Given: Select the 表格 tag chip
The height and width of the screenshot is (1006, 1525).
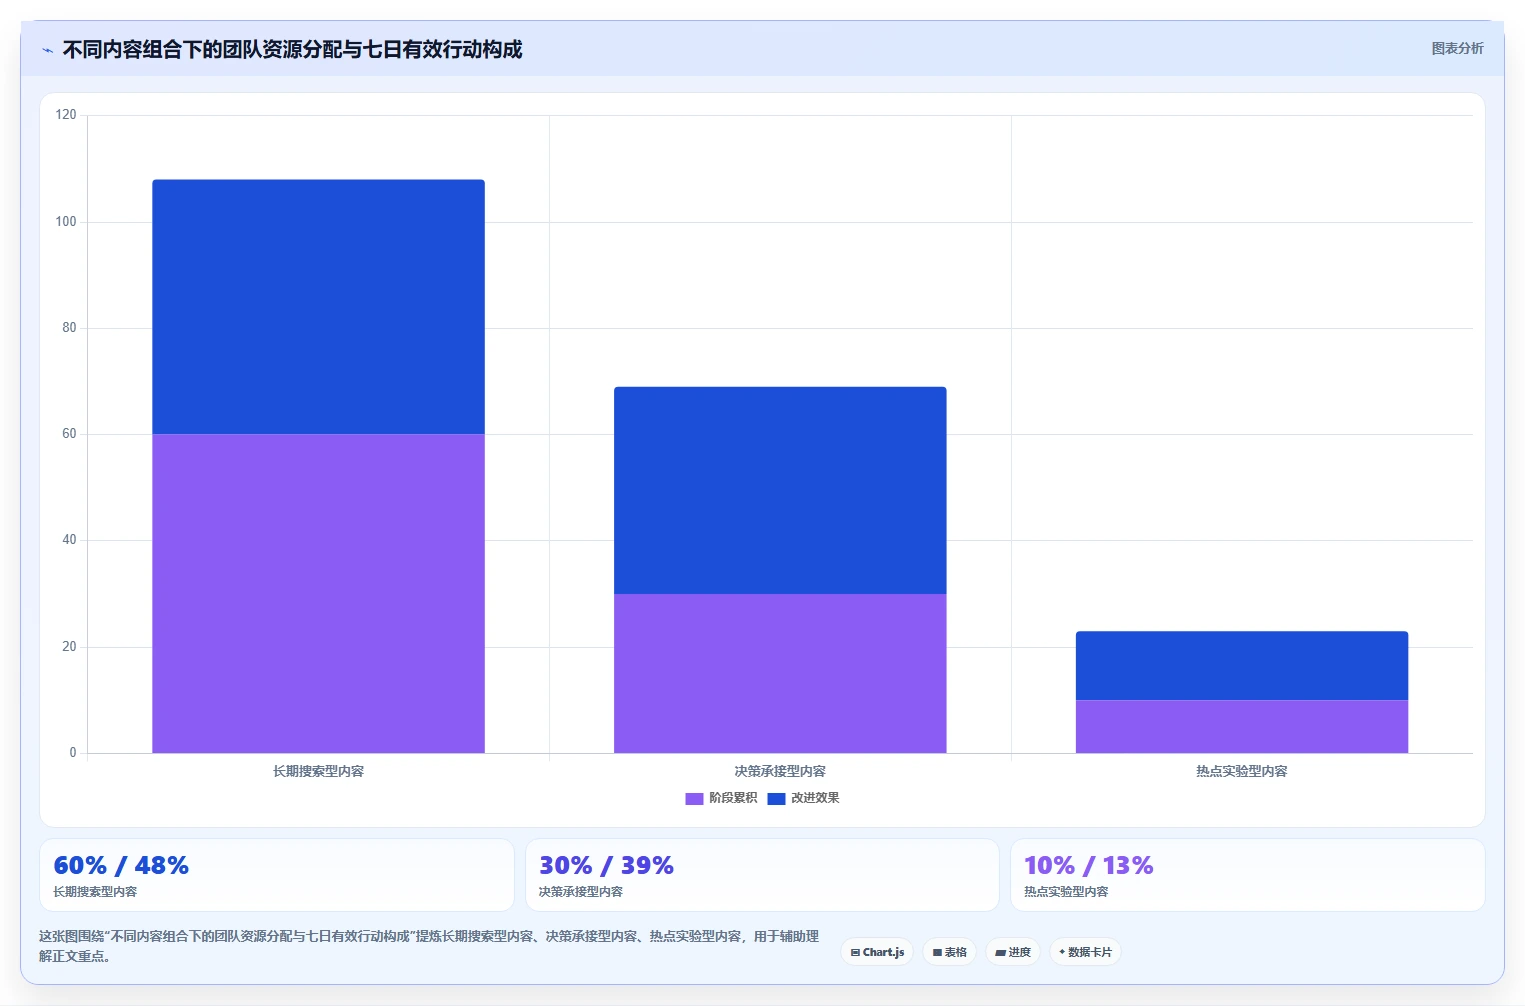Looking at the screenshot, I should click(x=949, y=952).
